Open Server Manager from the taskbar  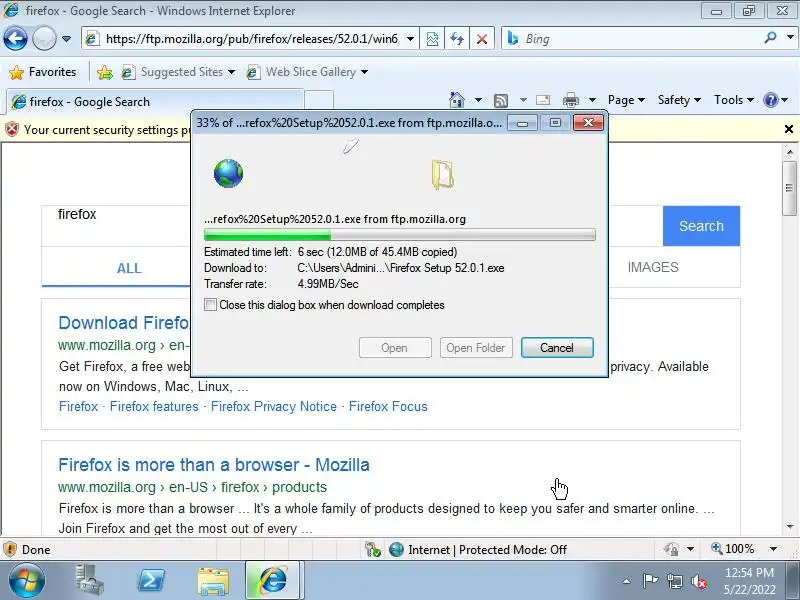tap(90, 580)
